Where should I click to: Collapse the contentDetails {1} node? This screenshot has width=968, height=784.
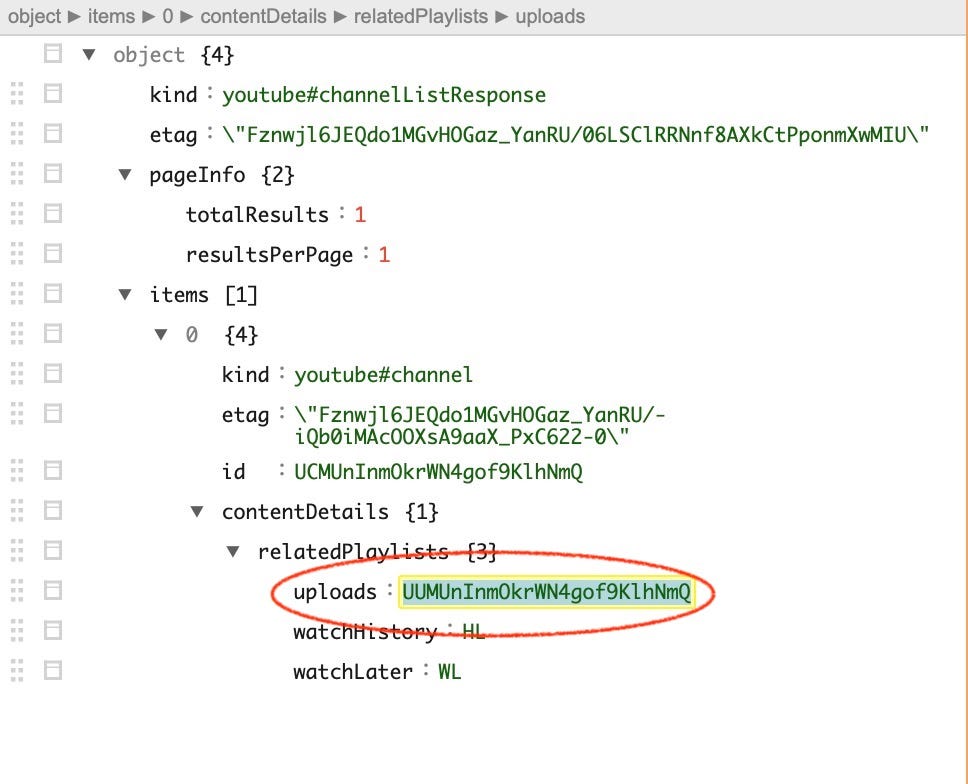tap(197, 511)
